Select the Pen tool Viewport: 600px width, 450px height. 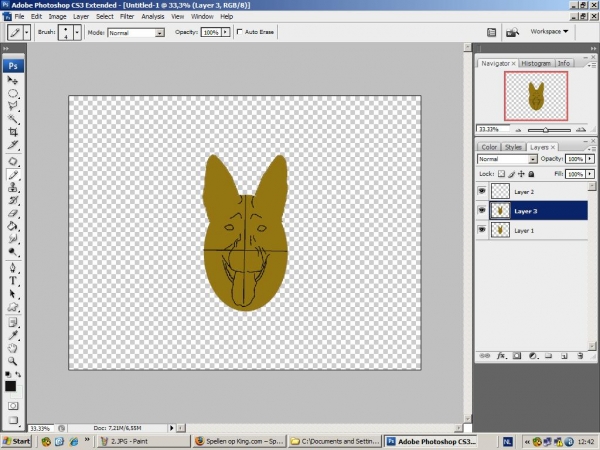(13, 267)
